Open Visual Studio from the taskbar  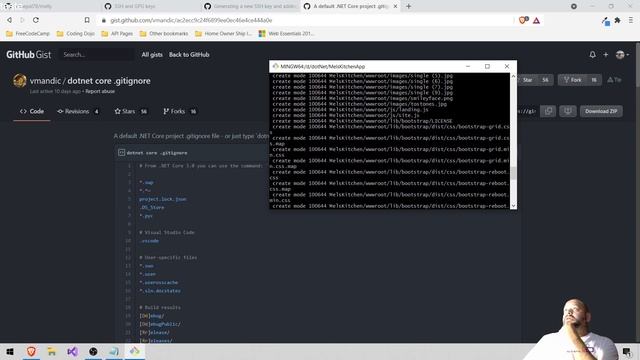click(73, 351)
